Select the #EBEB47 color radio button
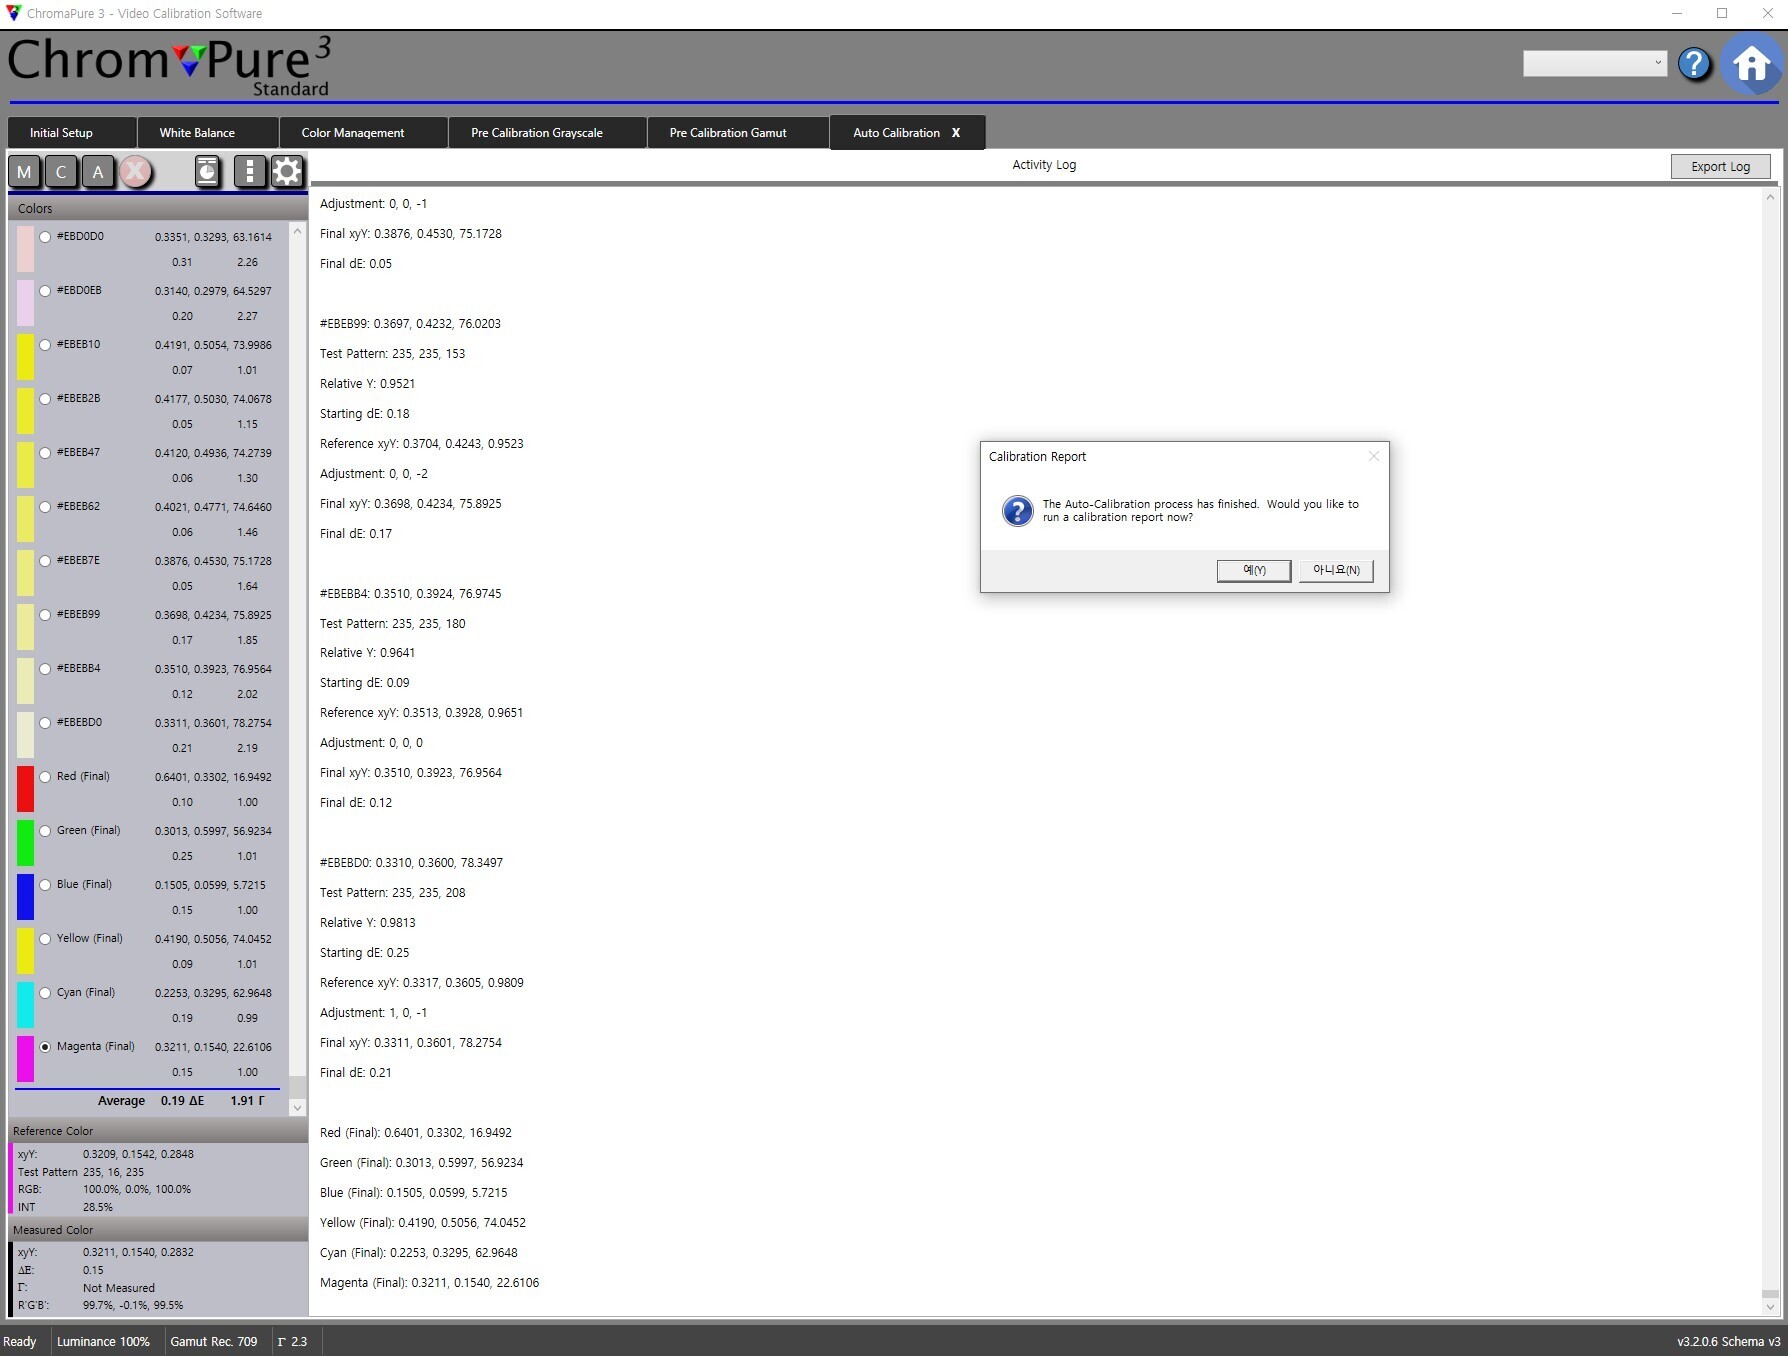 coord(45,453)
